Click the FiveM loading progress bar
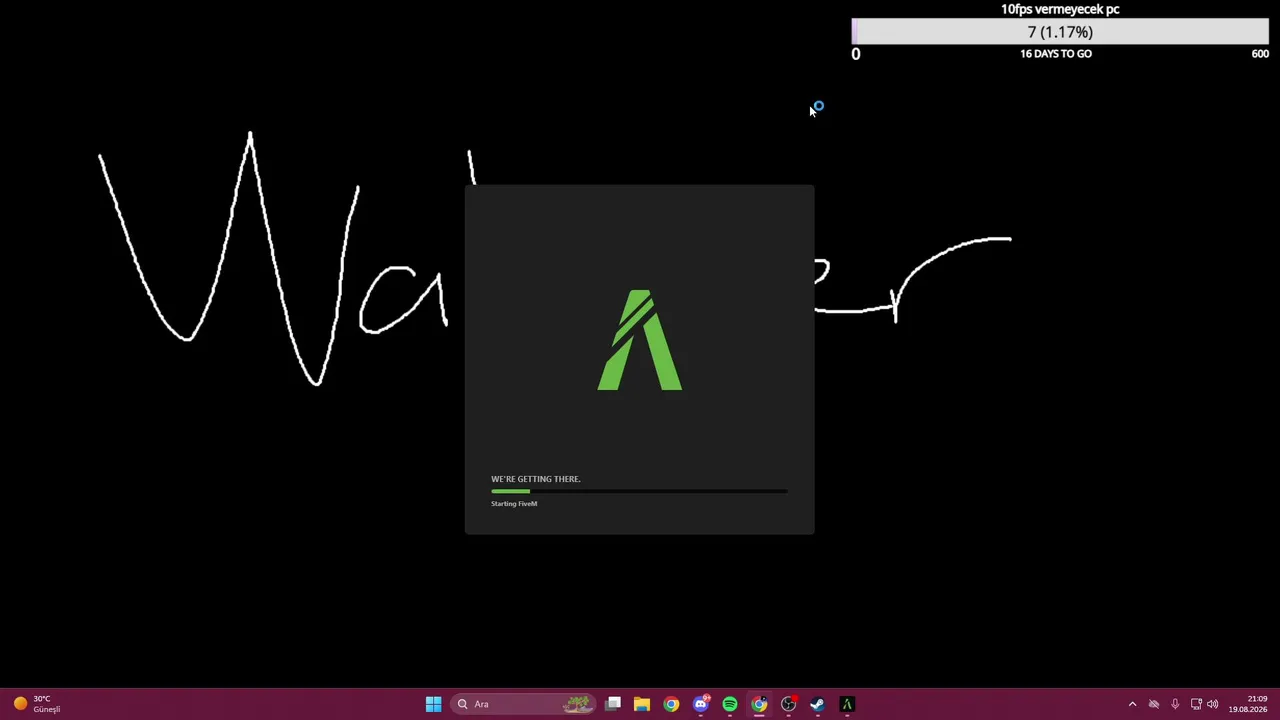This screenshot has height=720, width=1280. [x=639, y=491]
